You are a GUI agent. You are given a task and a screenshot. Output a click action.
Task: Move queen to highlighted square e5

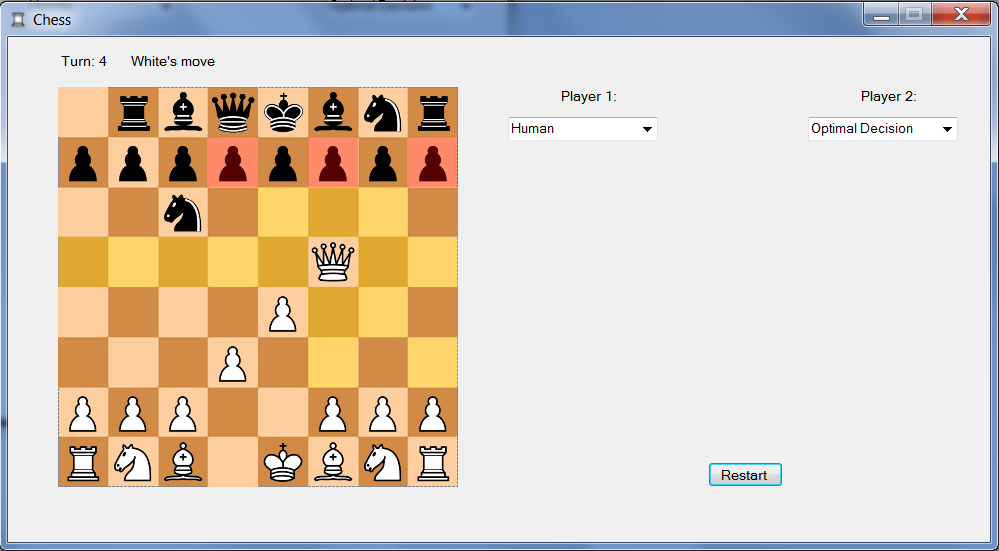pyautogui.click(x=283, y=262)
